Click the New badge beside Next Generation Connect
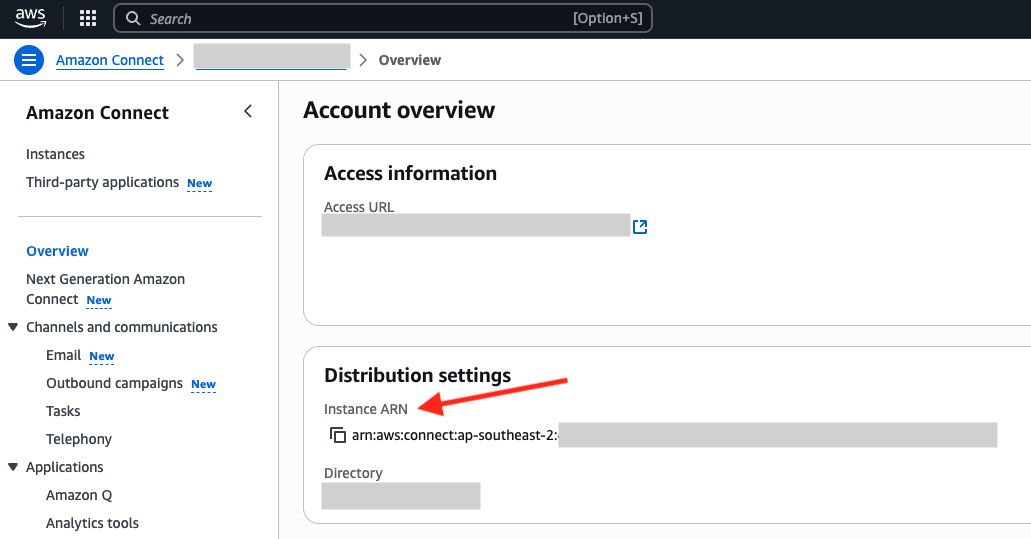Screen dimensions: 1031x539 tap(99, 300)
